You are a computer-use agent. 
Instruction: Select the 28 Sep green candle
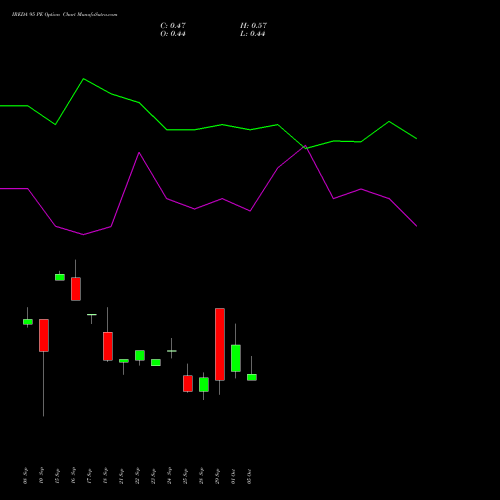[204, 384]
